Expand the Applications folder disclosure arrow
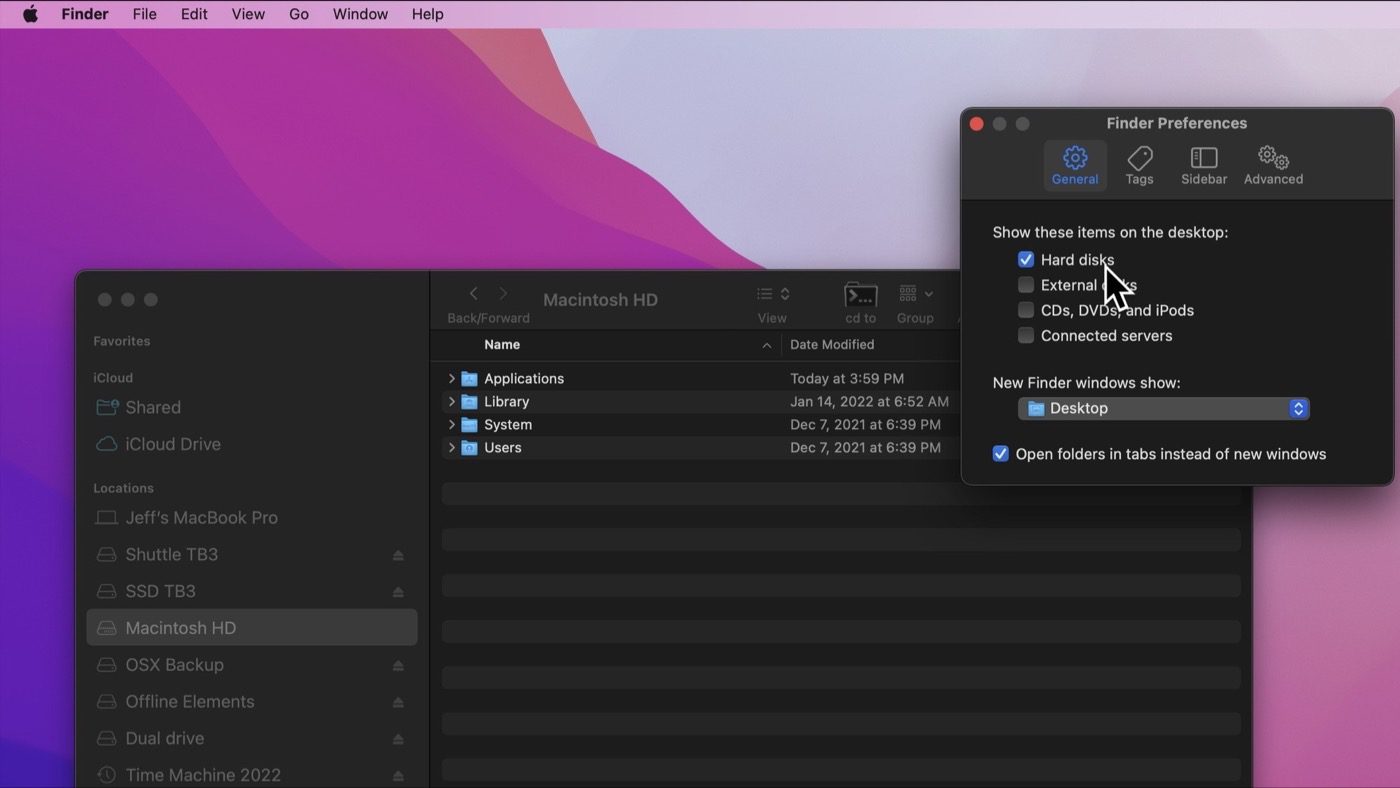 [x=452, y=379]
